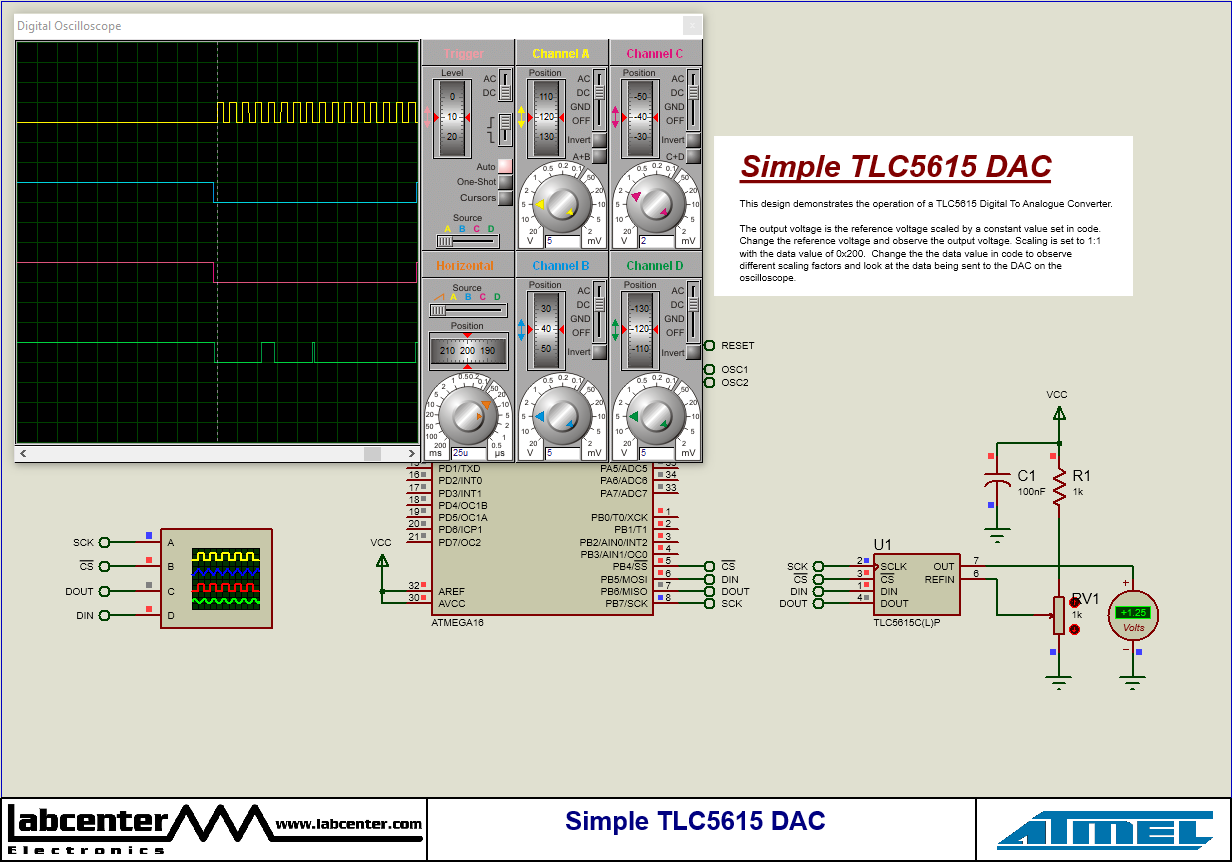The image size is (1232, 862).
Task: Switch trigger coupling to DC
Action: click(504, 92)
